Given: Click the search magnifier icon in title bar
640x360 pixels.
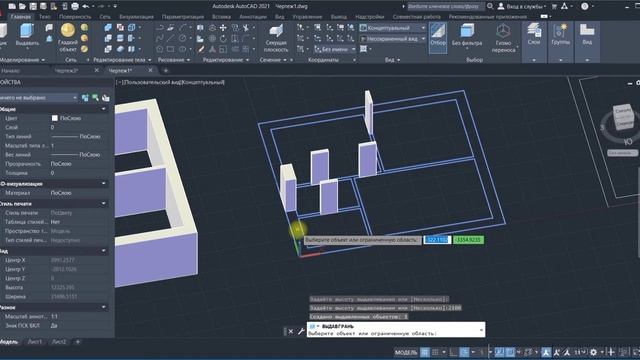Looking at the screenshot, I should [x=490, y=7].
